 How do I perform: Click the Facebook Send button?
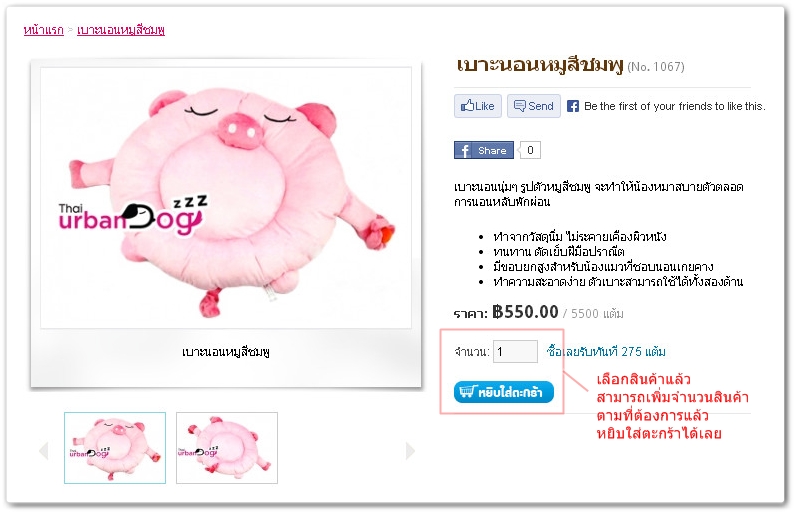pyautogui.click(x=533, y=106)
